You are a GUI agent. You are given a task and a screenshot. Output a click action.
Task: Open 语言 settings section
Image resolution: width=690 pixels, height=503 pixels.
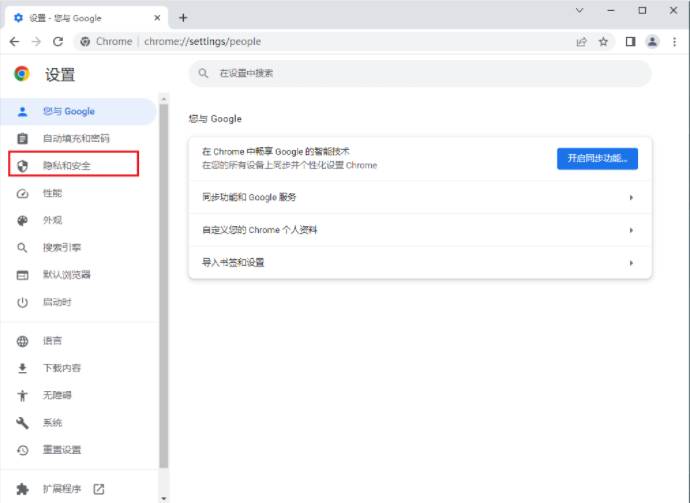coord(78,341)
